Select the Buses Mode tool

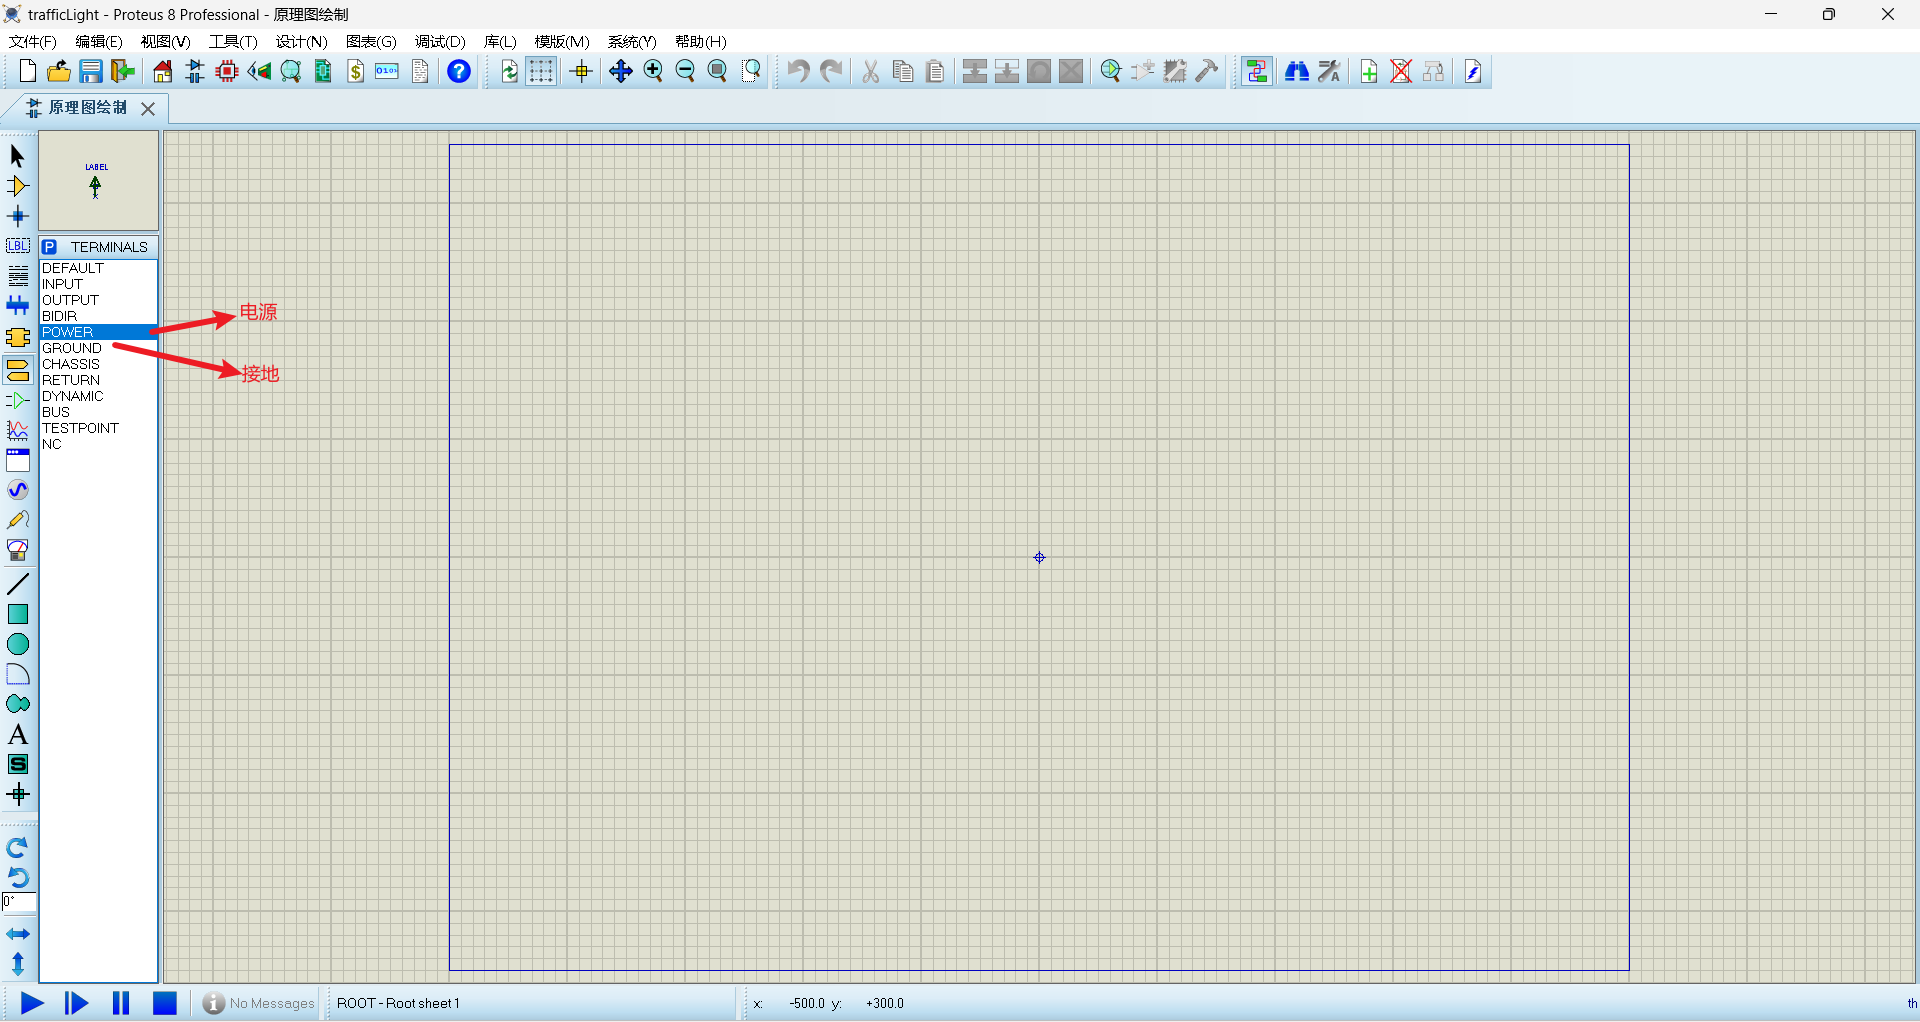pos(17,306)
